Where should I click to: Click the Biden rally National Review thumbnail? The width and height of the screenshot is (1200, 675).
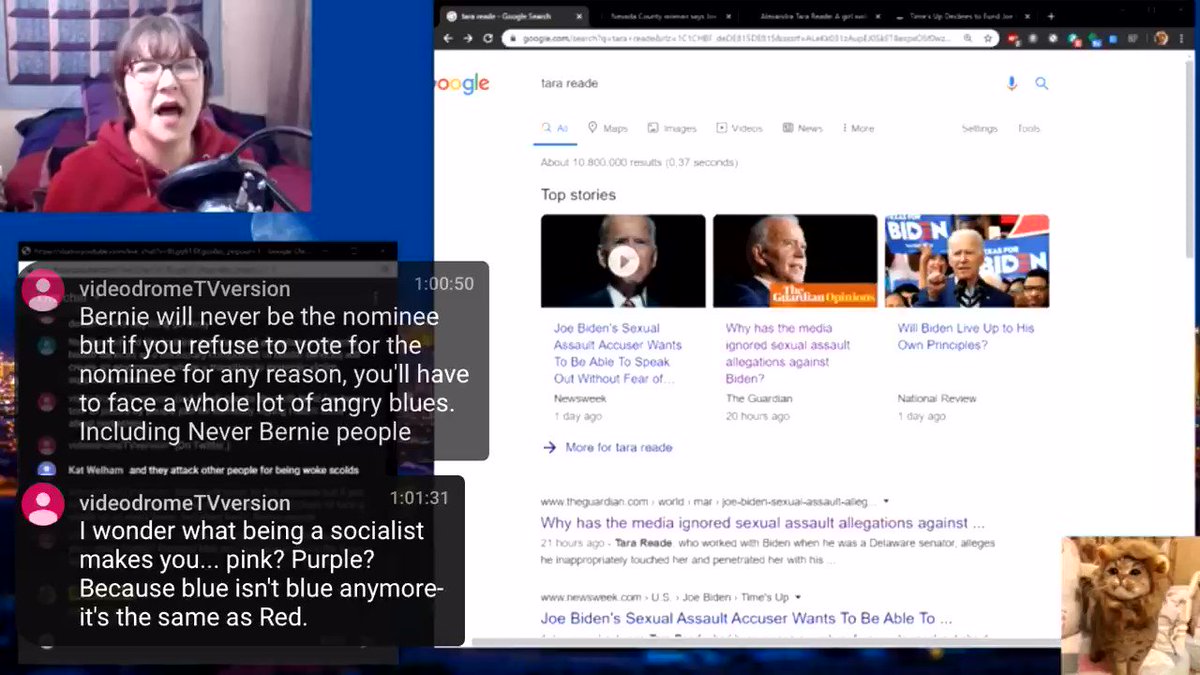click(x=967, y=261)
